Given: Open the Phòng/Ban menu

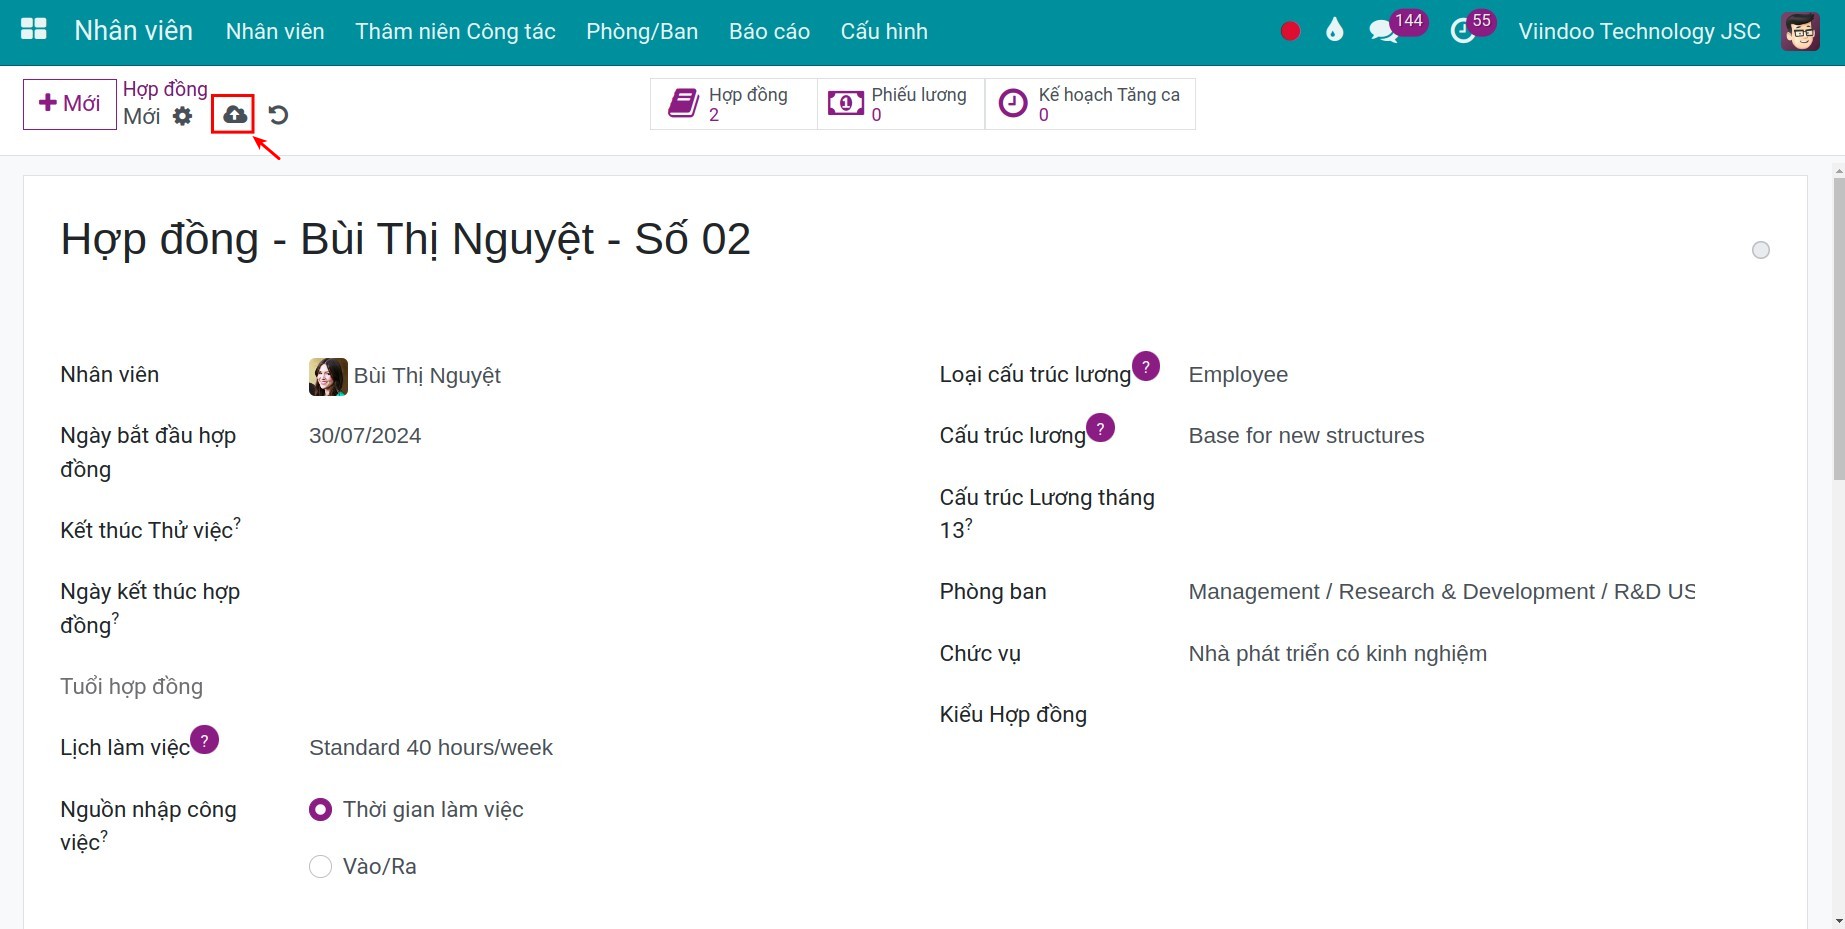Looking at the screenshot, I should pos(642,31).
